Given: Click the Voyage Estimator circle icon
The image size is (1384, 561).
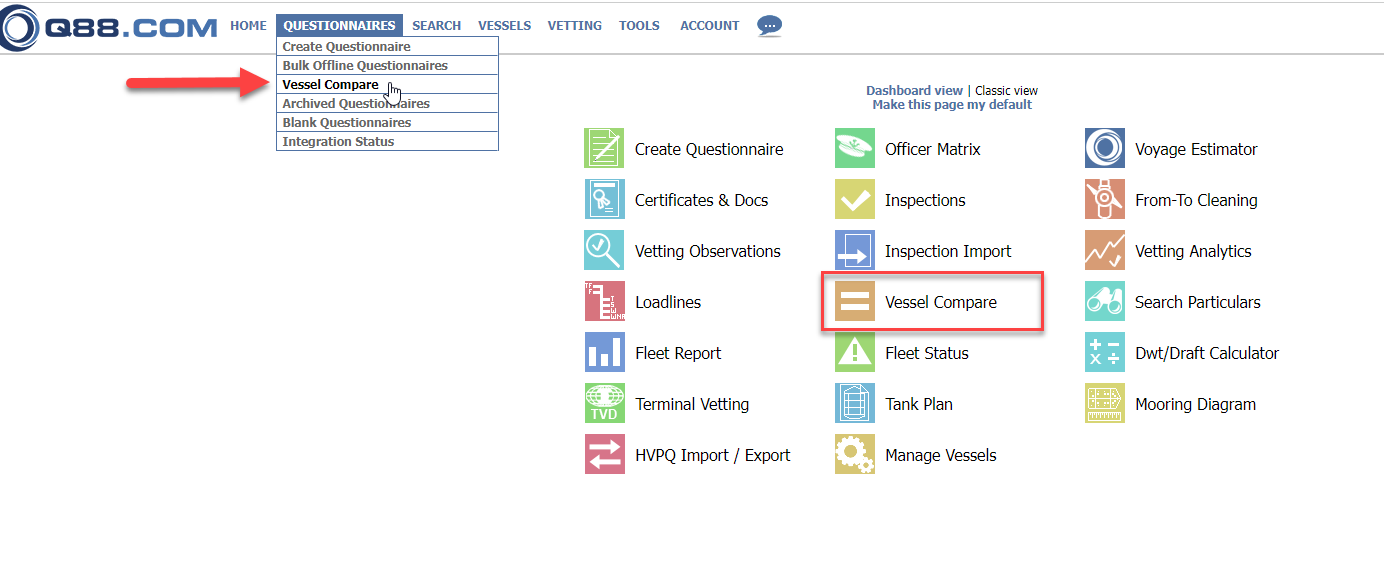Looking at the screenshot, I should [x=1104, y=148].
